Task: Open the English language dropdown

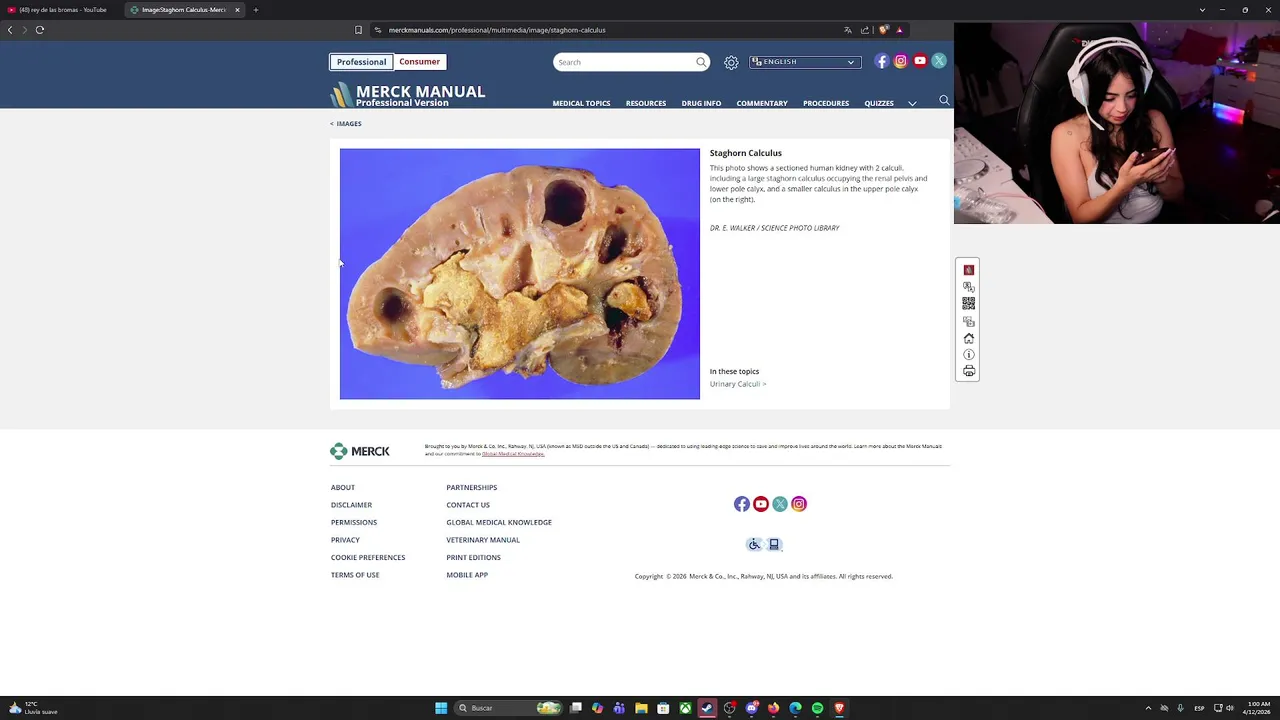Action: pos(805,62)
